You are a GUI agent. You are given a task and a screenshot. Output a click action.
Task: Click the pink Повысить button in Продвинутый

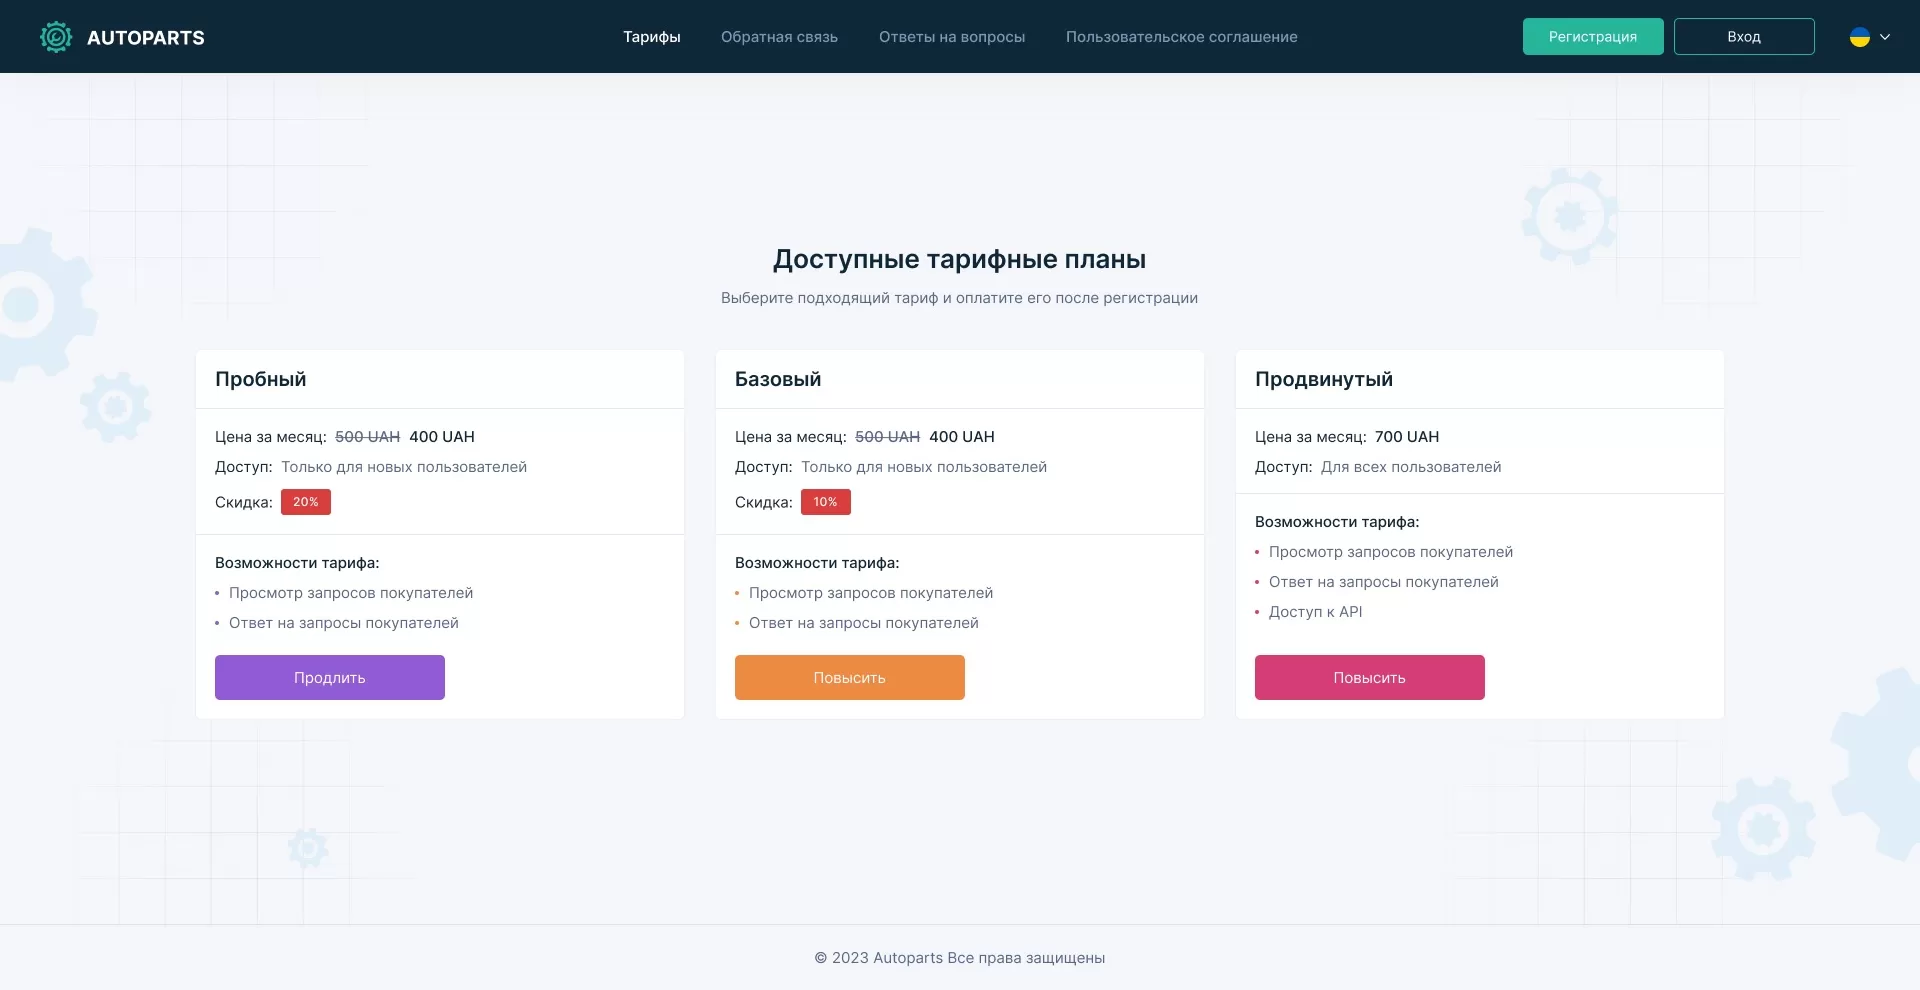(x=1370, y=678)
